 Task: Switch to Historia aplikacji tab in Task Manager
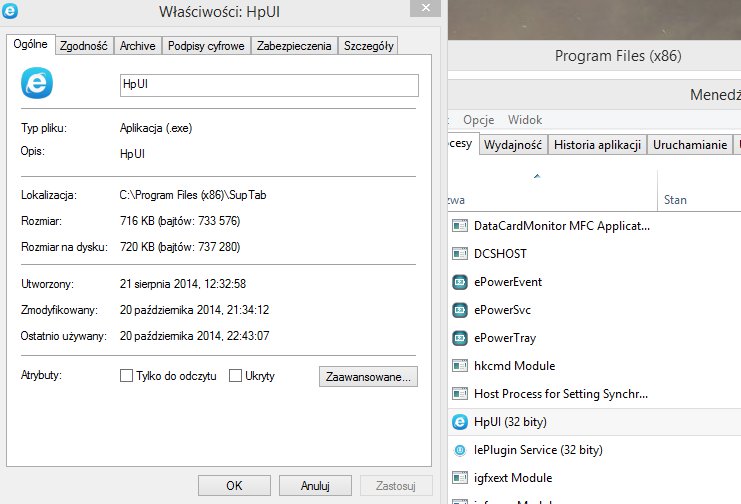(x=597, y=145)
